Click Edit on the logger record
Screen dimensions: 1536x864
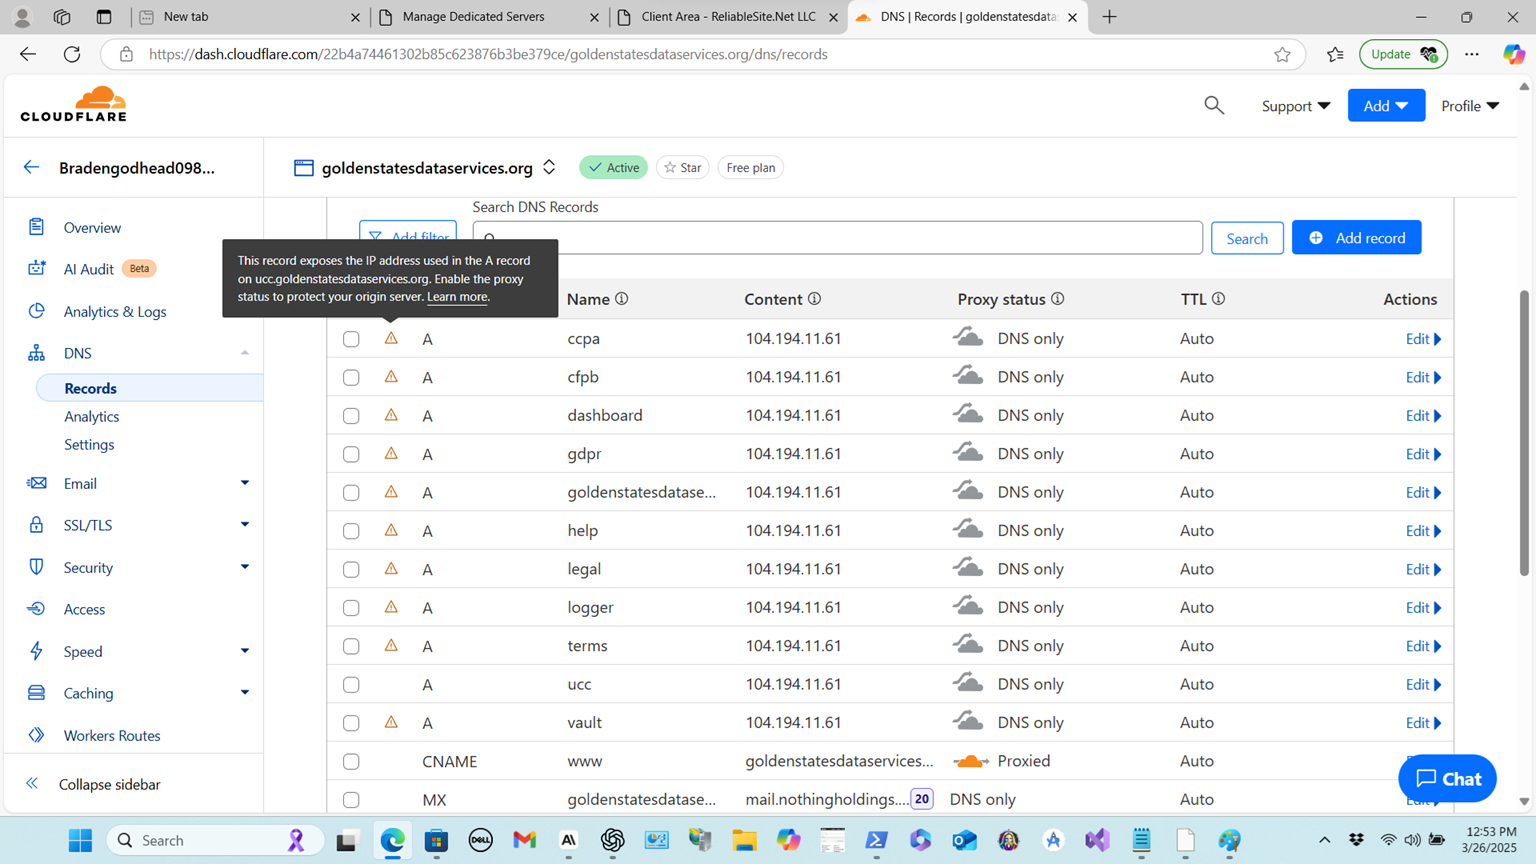[1423, 608]
